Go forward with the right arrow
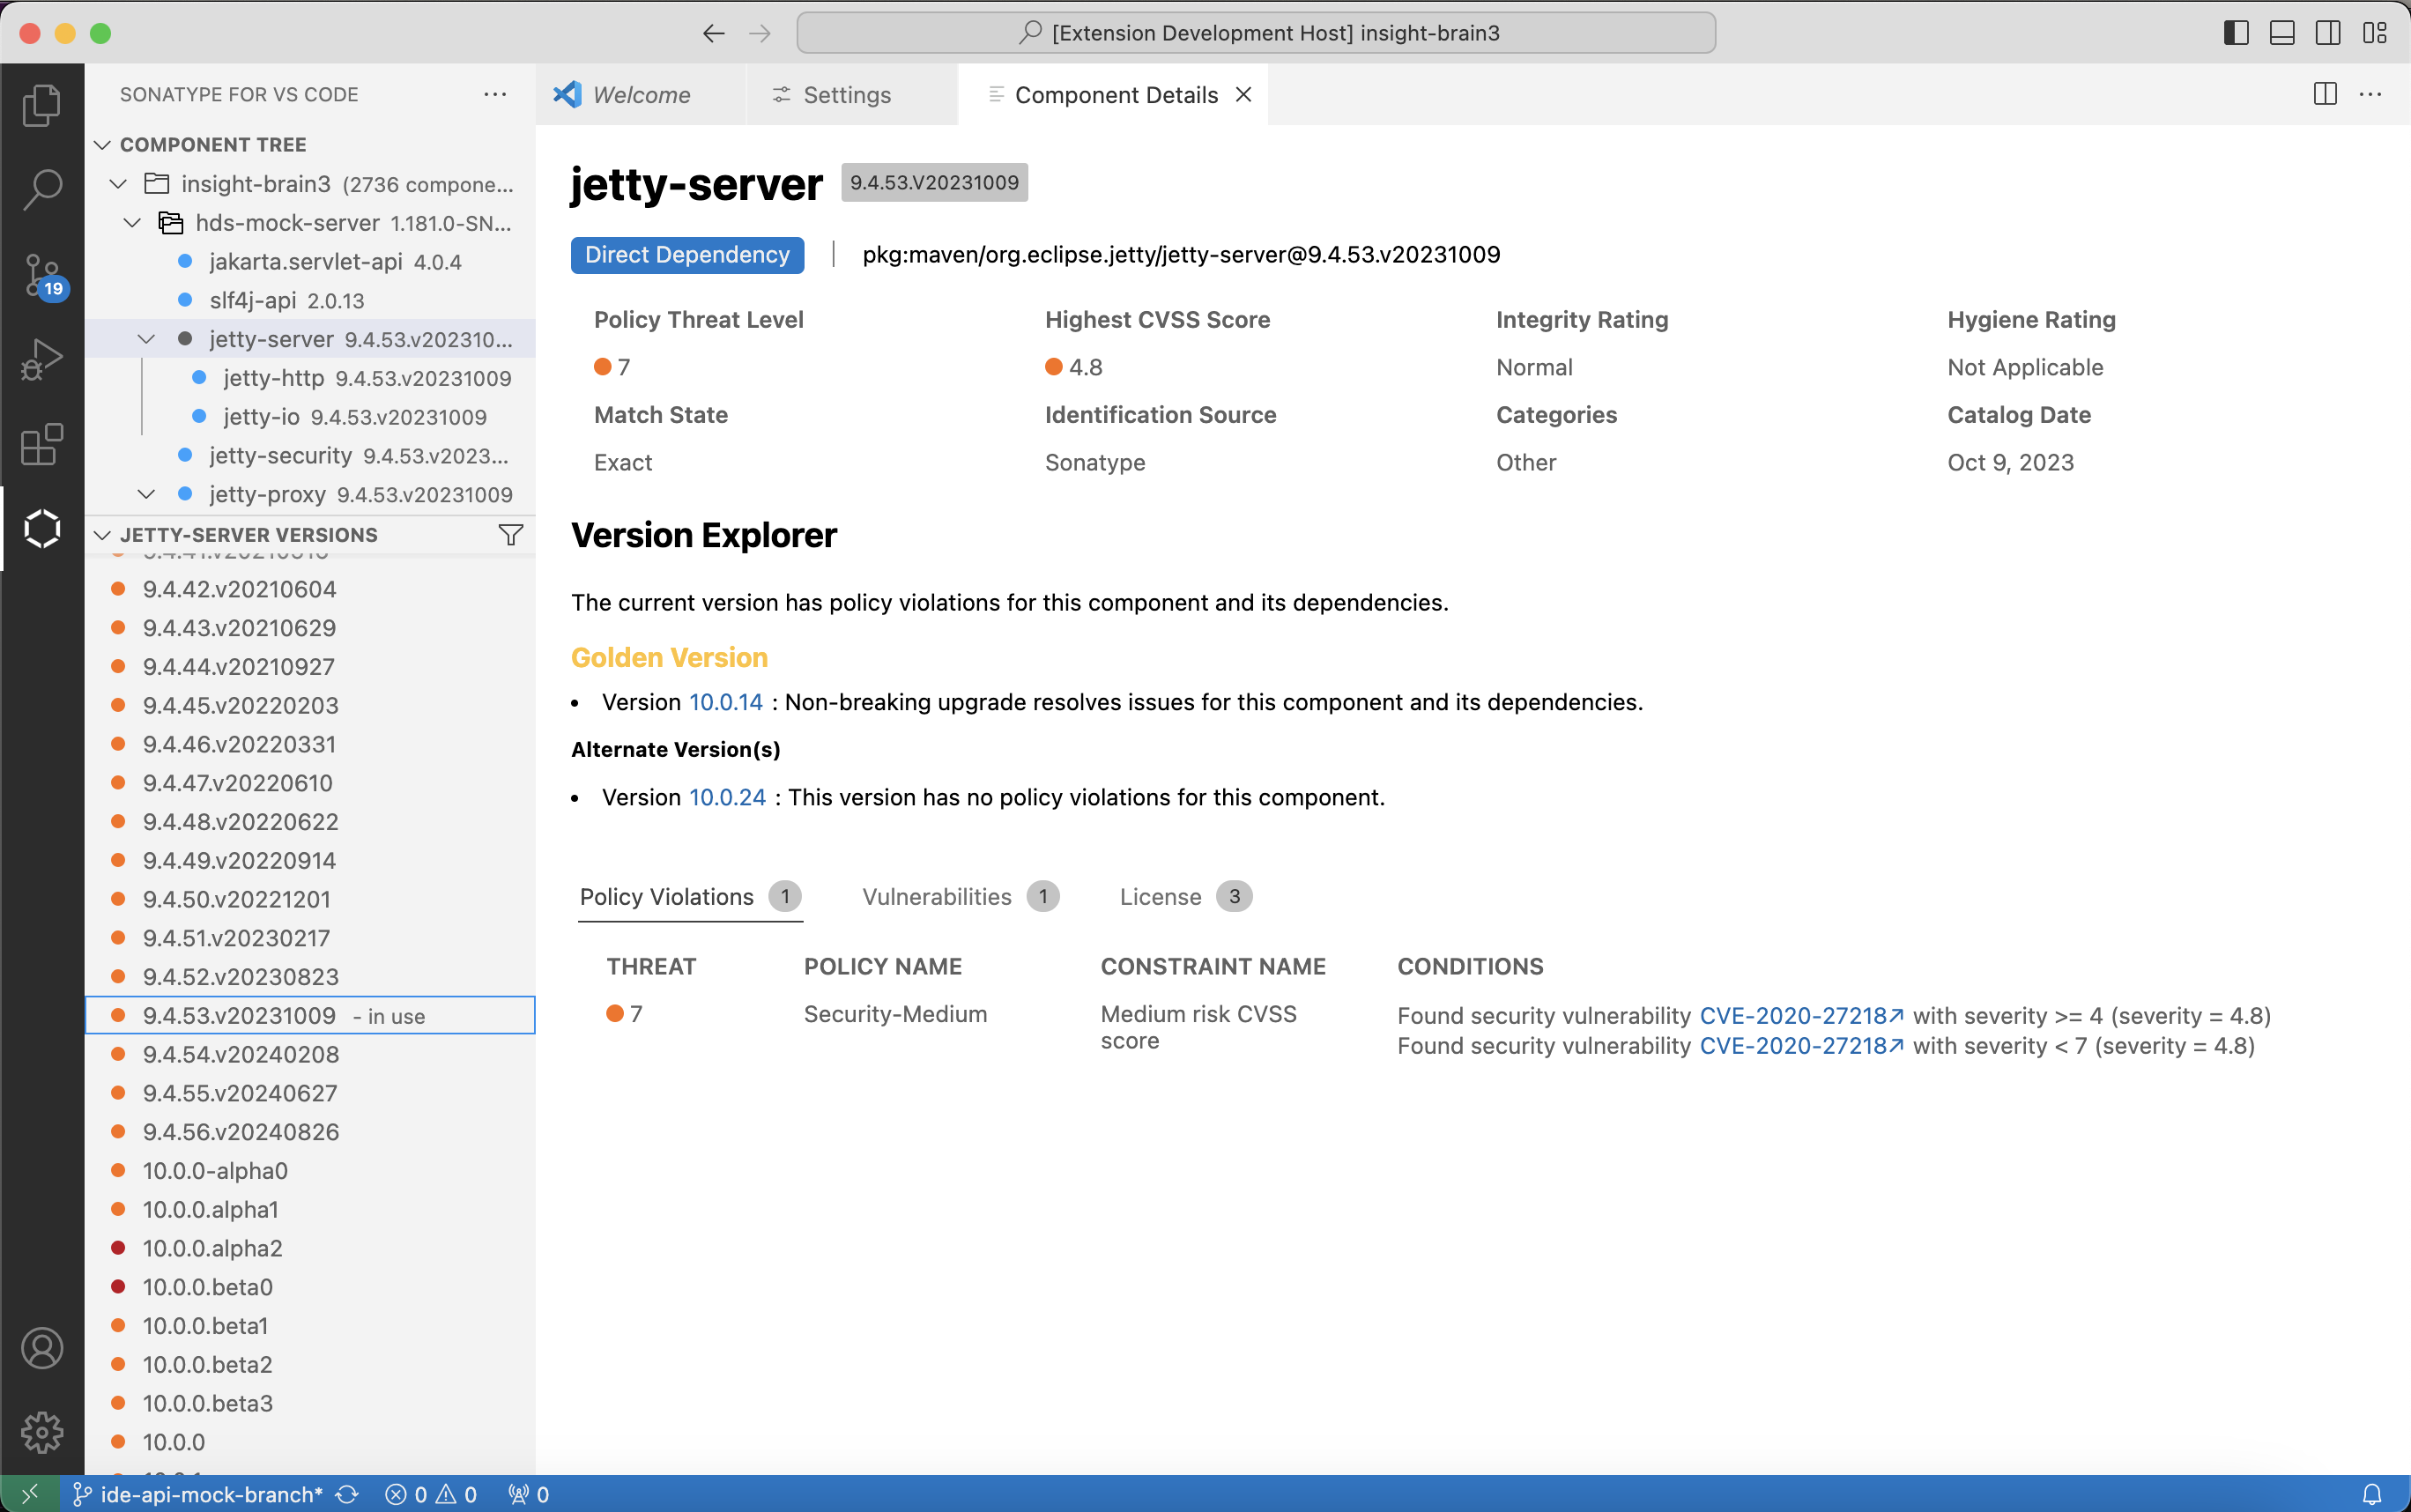Image resolution: width=2411 pixels, height=1512 pixels. (x=760, y=33)
